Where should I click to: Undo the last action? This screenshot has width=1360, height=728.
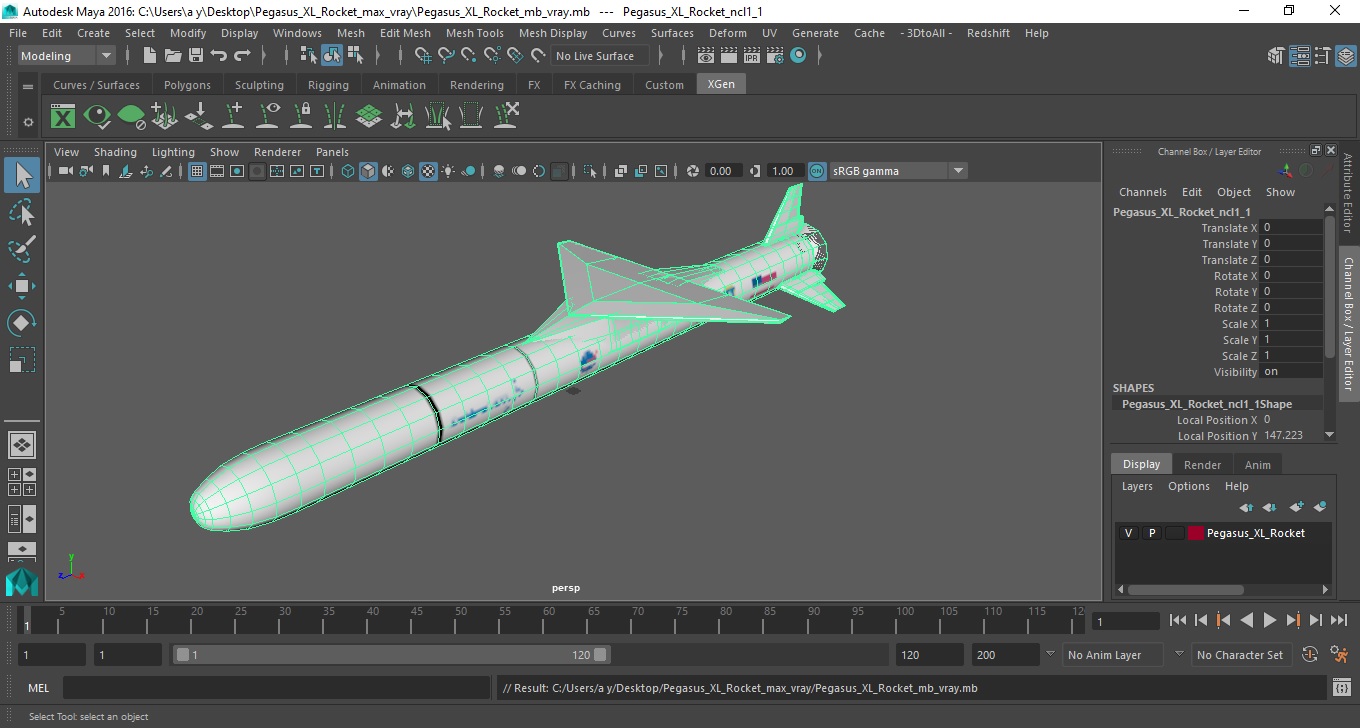(219, 56)
